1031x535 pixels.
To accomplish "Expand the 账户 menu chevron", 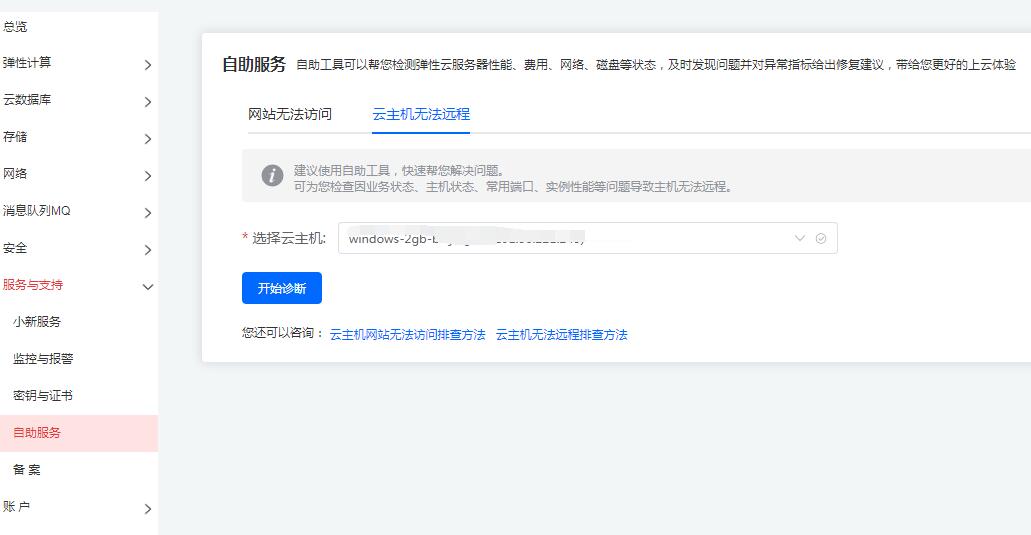I will [x=148, y=509].
